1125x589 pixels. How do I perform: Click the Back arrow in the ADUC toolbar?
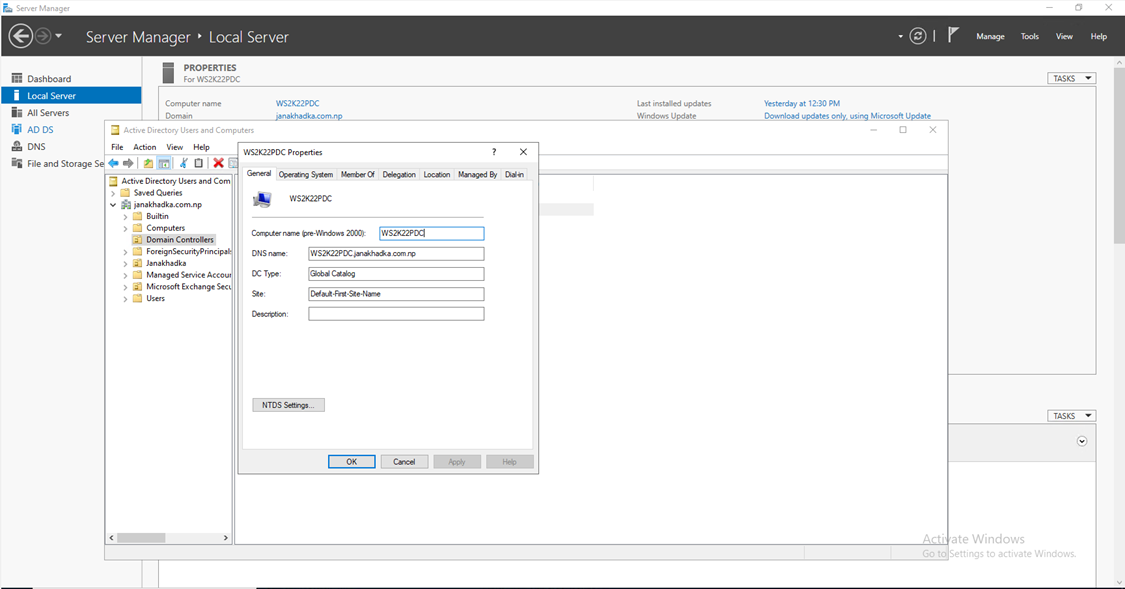[112, 163]
